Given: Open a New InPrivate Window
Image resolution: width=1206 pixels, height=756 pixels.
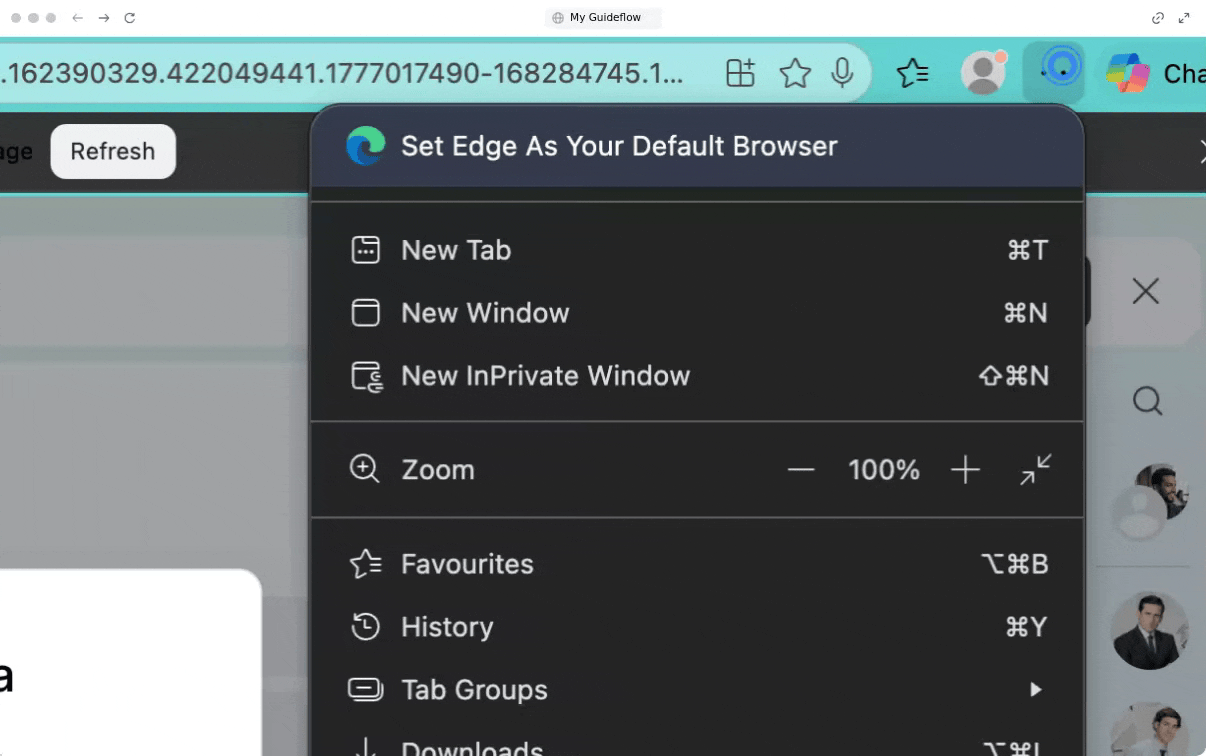Looking at the screenshot, I should tap(545, 376).
